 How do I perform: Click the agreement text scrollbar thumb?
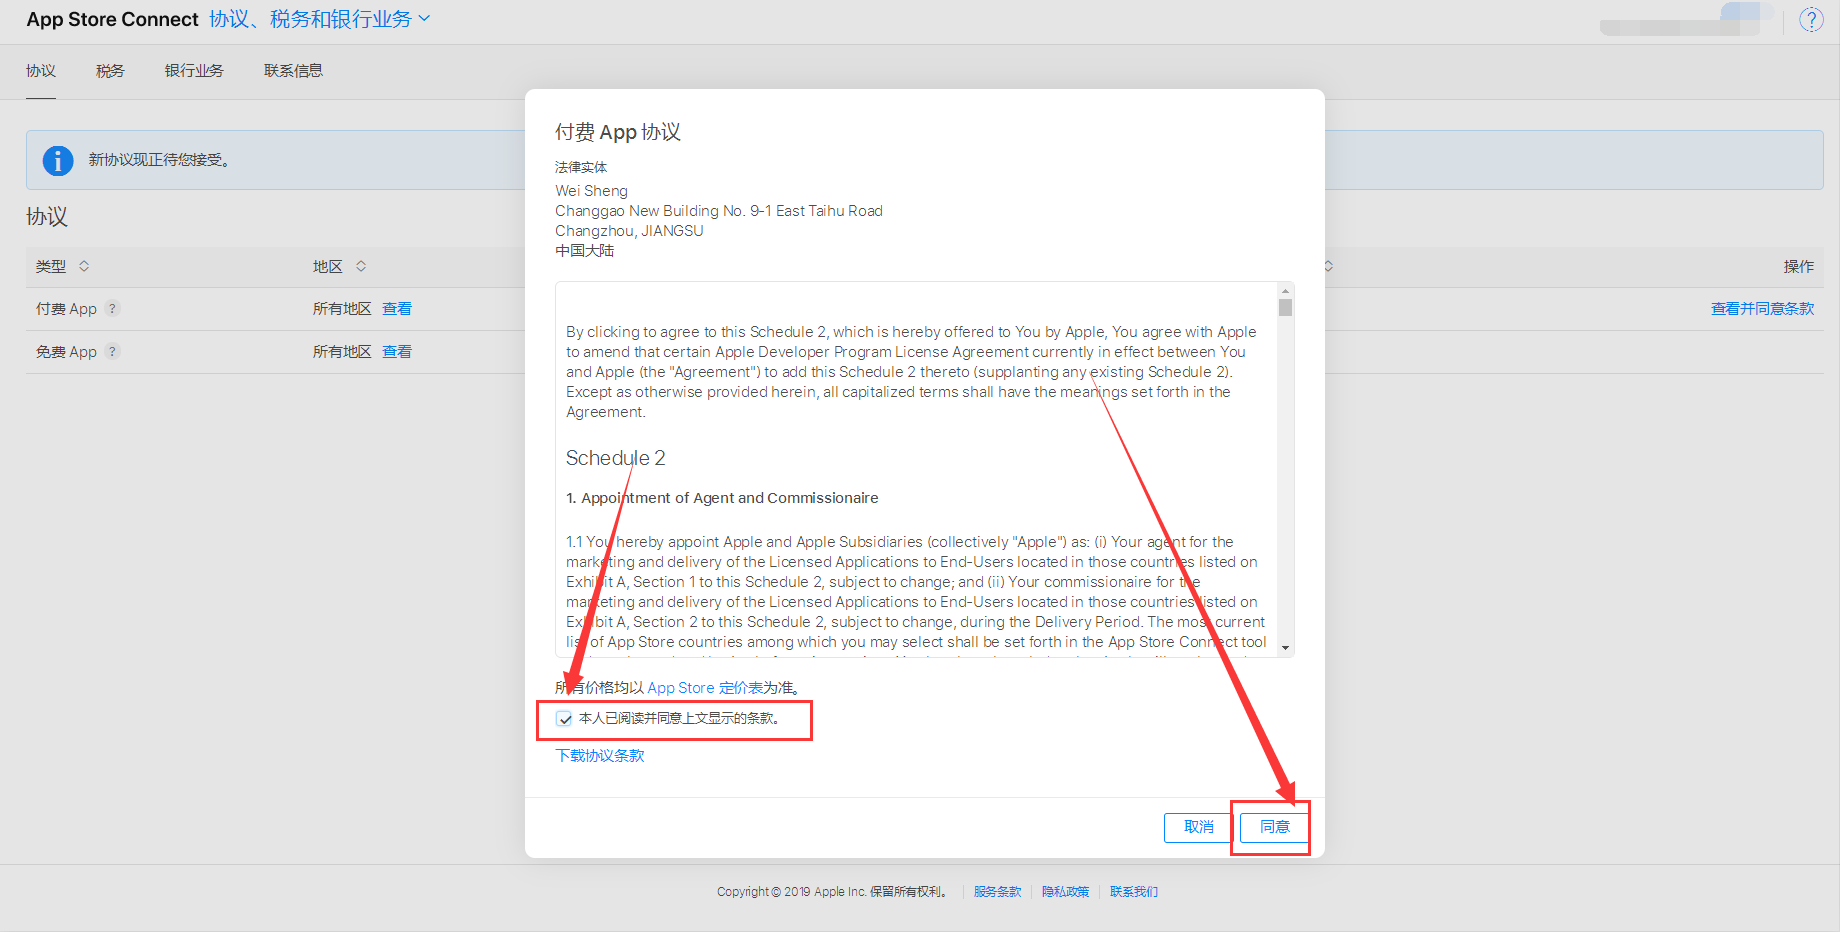tap(1286, 308)
